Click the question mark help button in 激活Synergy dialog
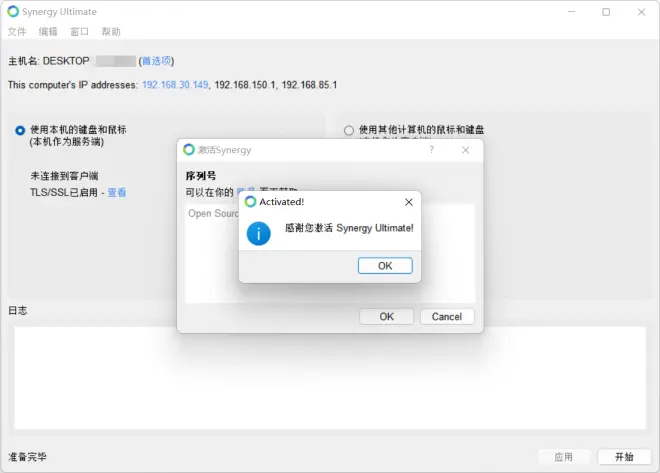Viewport: 660px width, 473px height. click(x=431, y=150)
